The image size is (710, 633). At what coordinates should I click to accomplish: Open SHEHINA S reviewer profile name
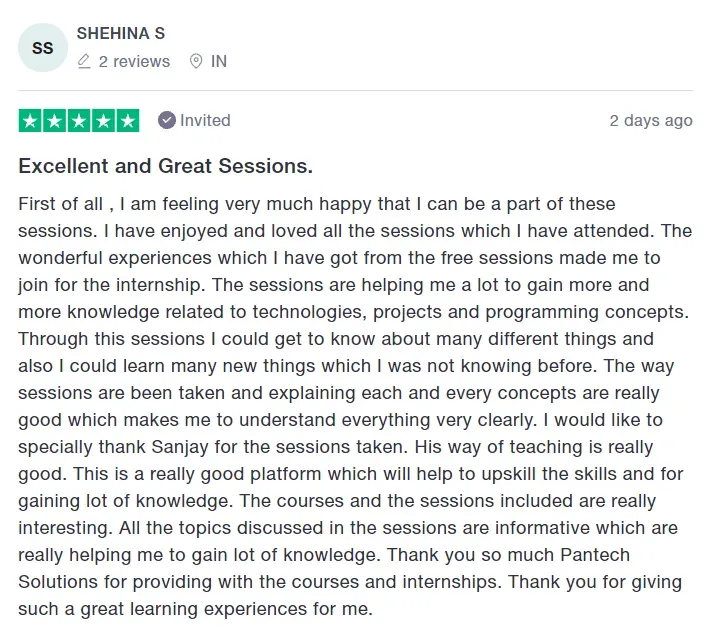tap(120, 34)
